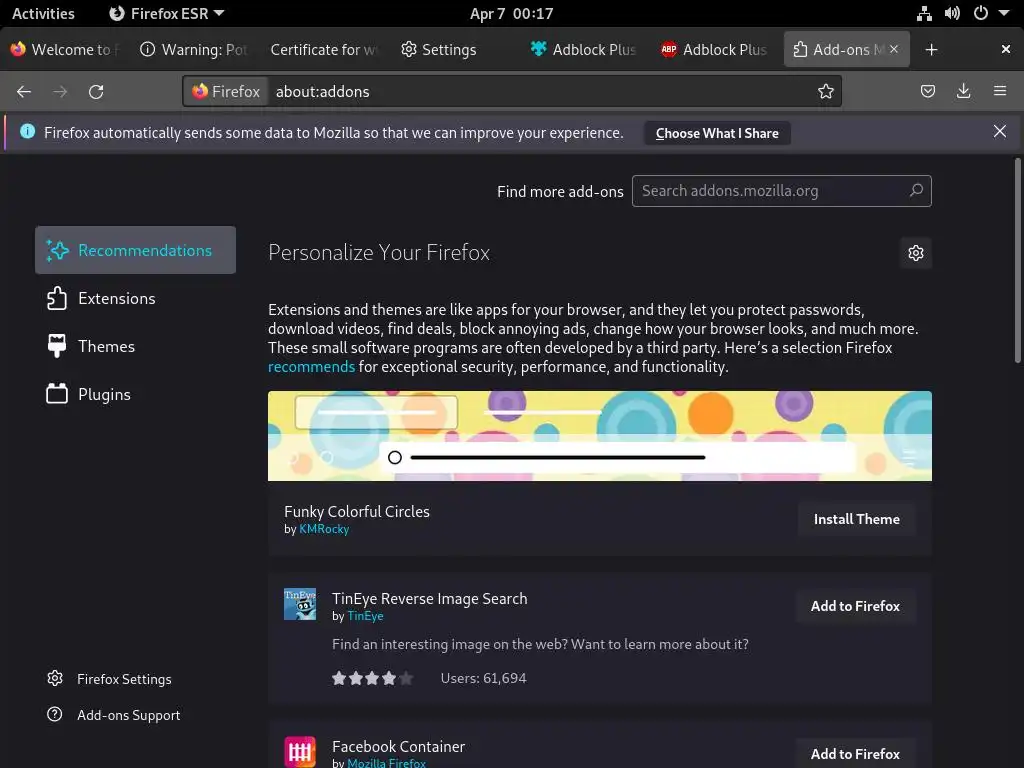Click the Users: 61,694 text
1024x768 pixels.
point(483,678)
